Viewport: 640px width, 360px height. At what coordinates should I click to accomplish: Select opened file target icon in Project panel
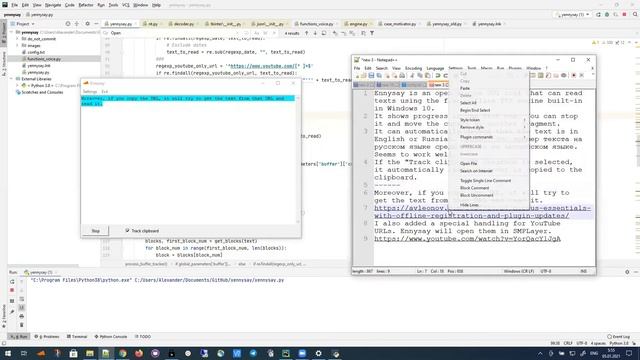(x=68, y=24)
